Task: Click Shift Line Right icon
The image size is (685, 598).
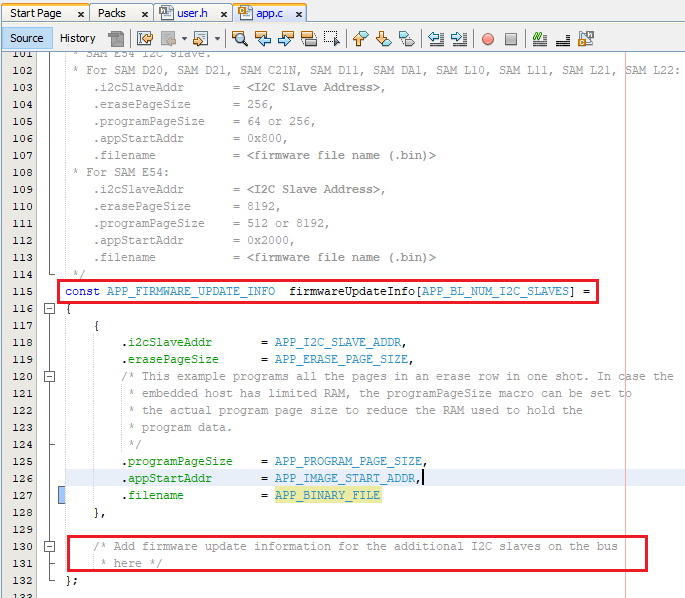Action: click(x=459, y=38)
